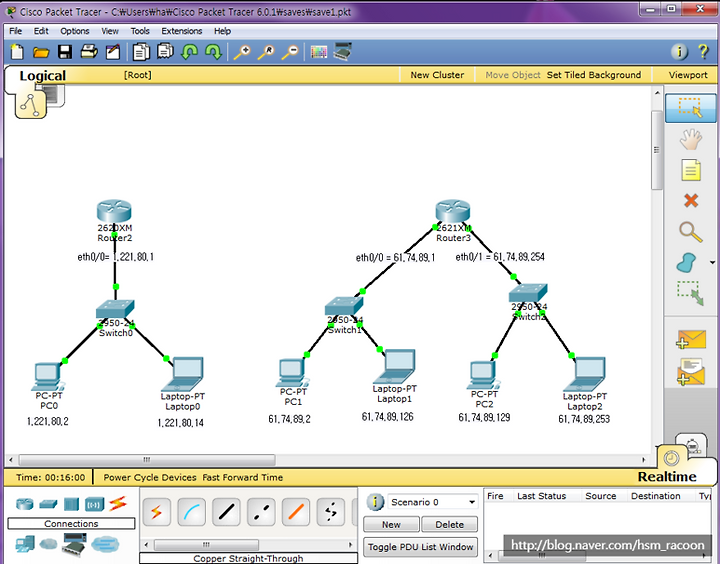Choose the Draw Polygon shape tool
The height and width of the screenshot is (564, 720).
pyautogui.click(x=687, y=263)
